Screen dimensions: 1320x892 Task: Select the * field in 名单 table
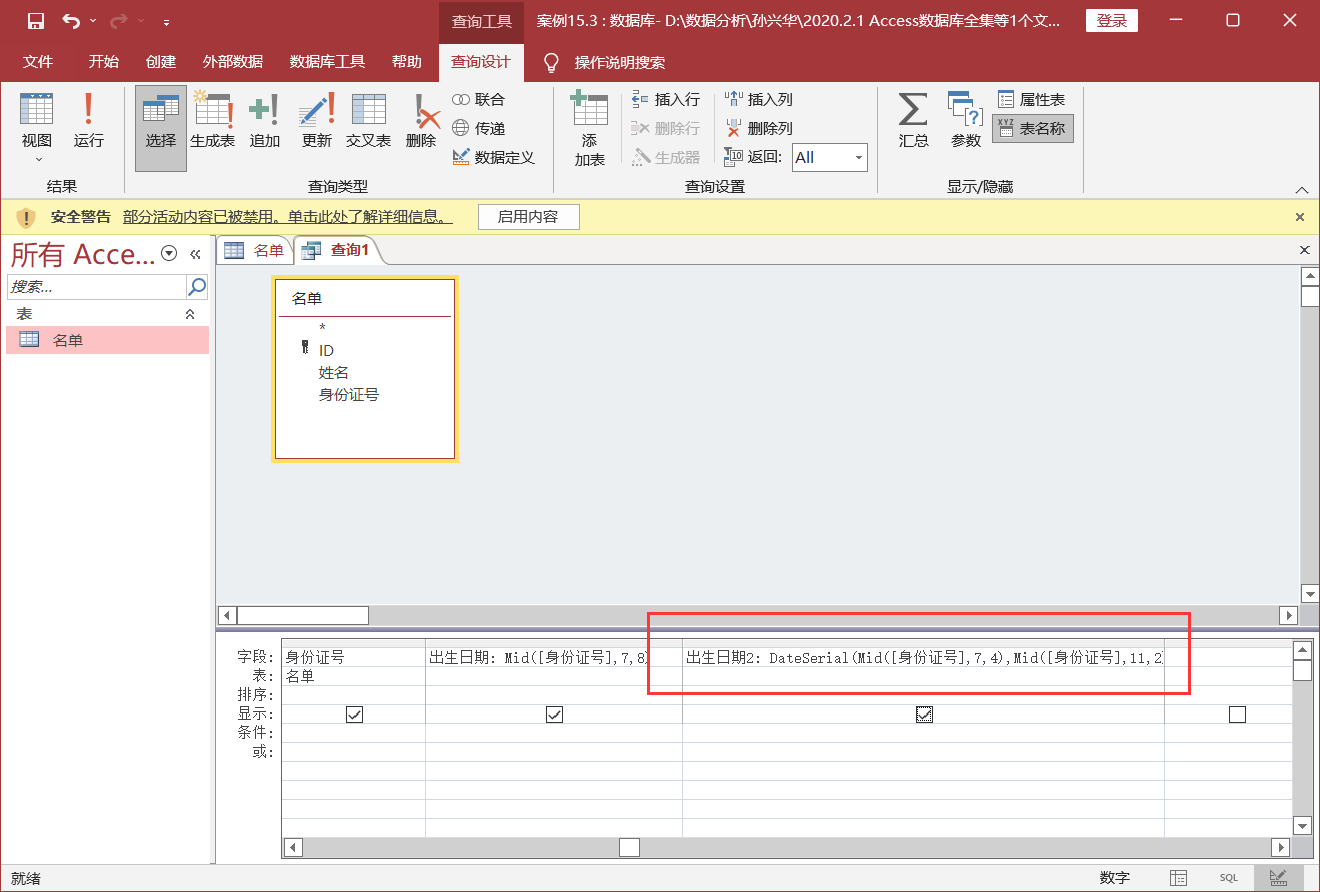(x=322, y=328)
